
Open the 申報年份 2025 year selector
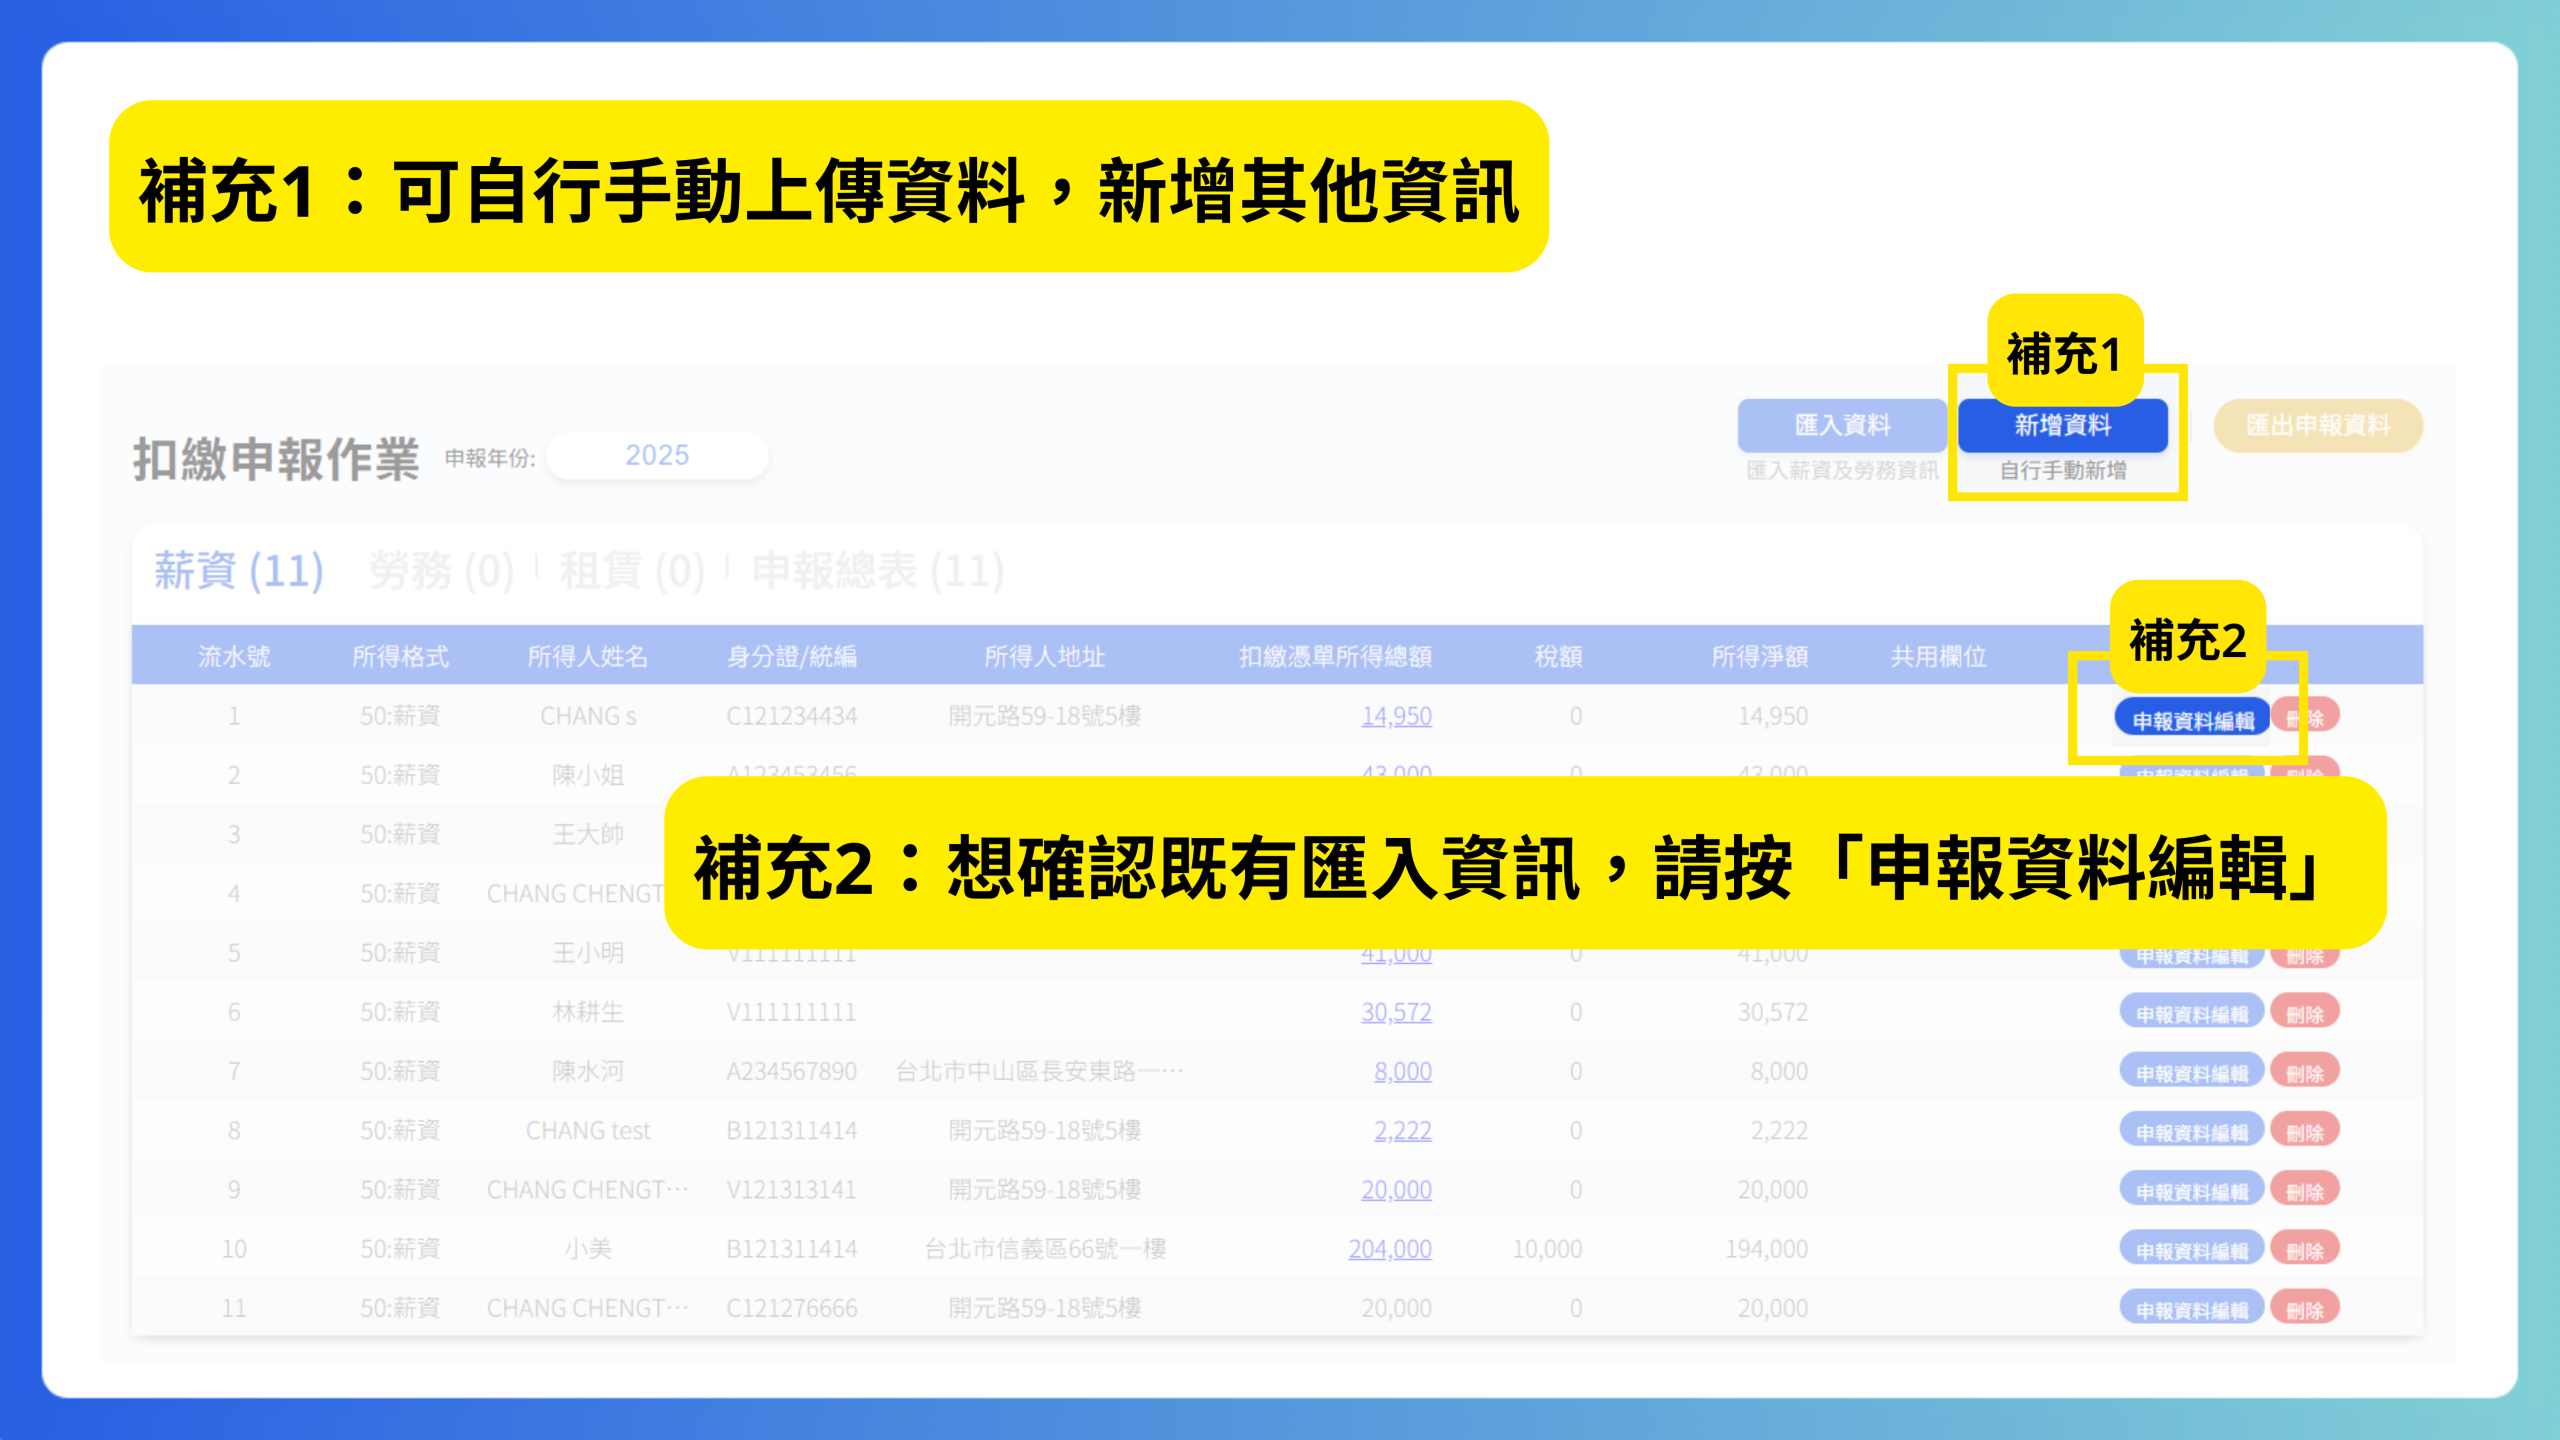click(x=657, y=456)
